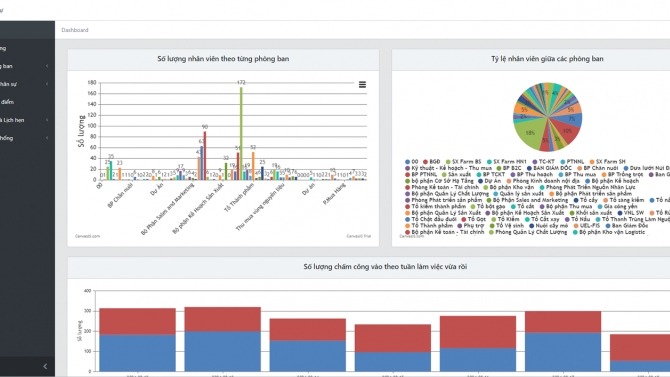The image size is (670, 377).
Task: Expand the sidebar row ending 'hống' chevron
Action: click(47, 138)
